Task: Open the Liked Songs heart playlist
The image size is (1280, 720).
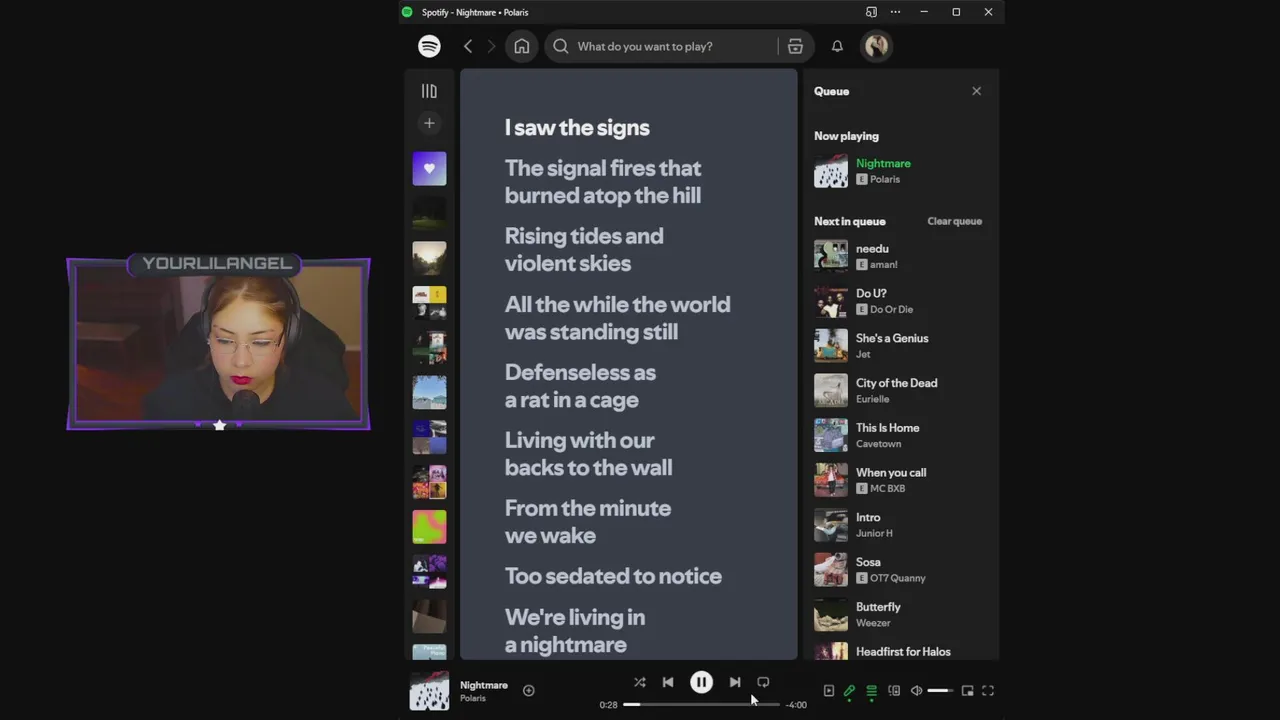Action: click(429, 169)
